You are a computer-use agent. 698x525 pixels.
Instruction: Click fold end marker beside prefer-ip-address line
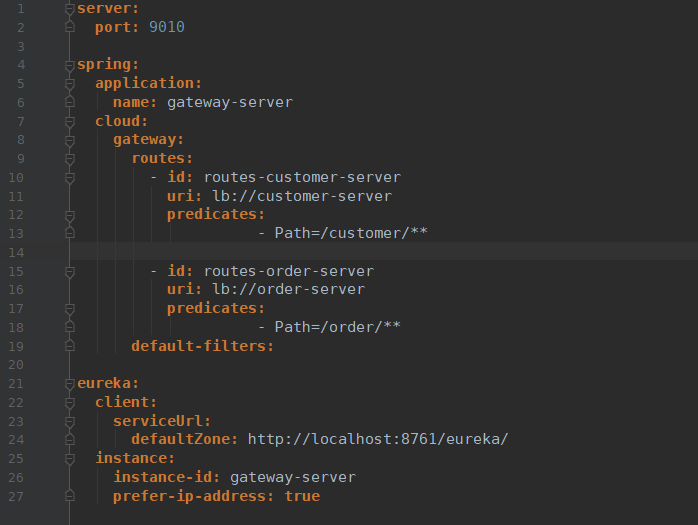[69, 496]
